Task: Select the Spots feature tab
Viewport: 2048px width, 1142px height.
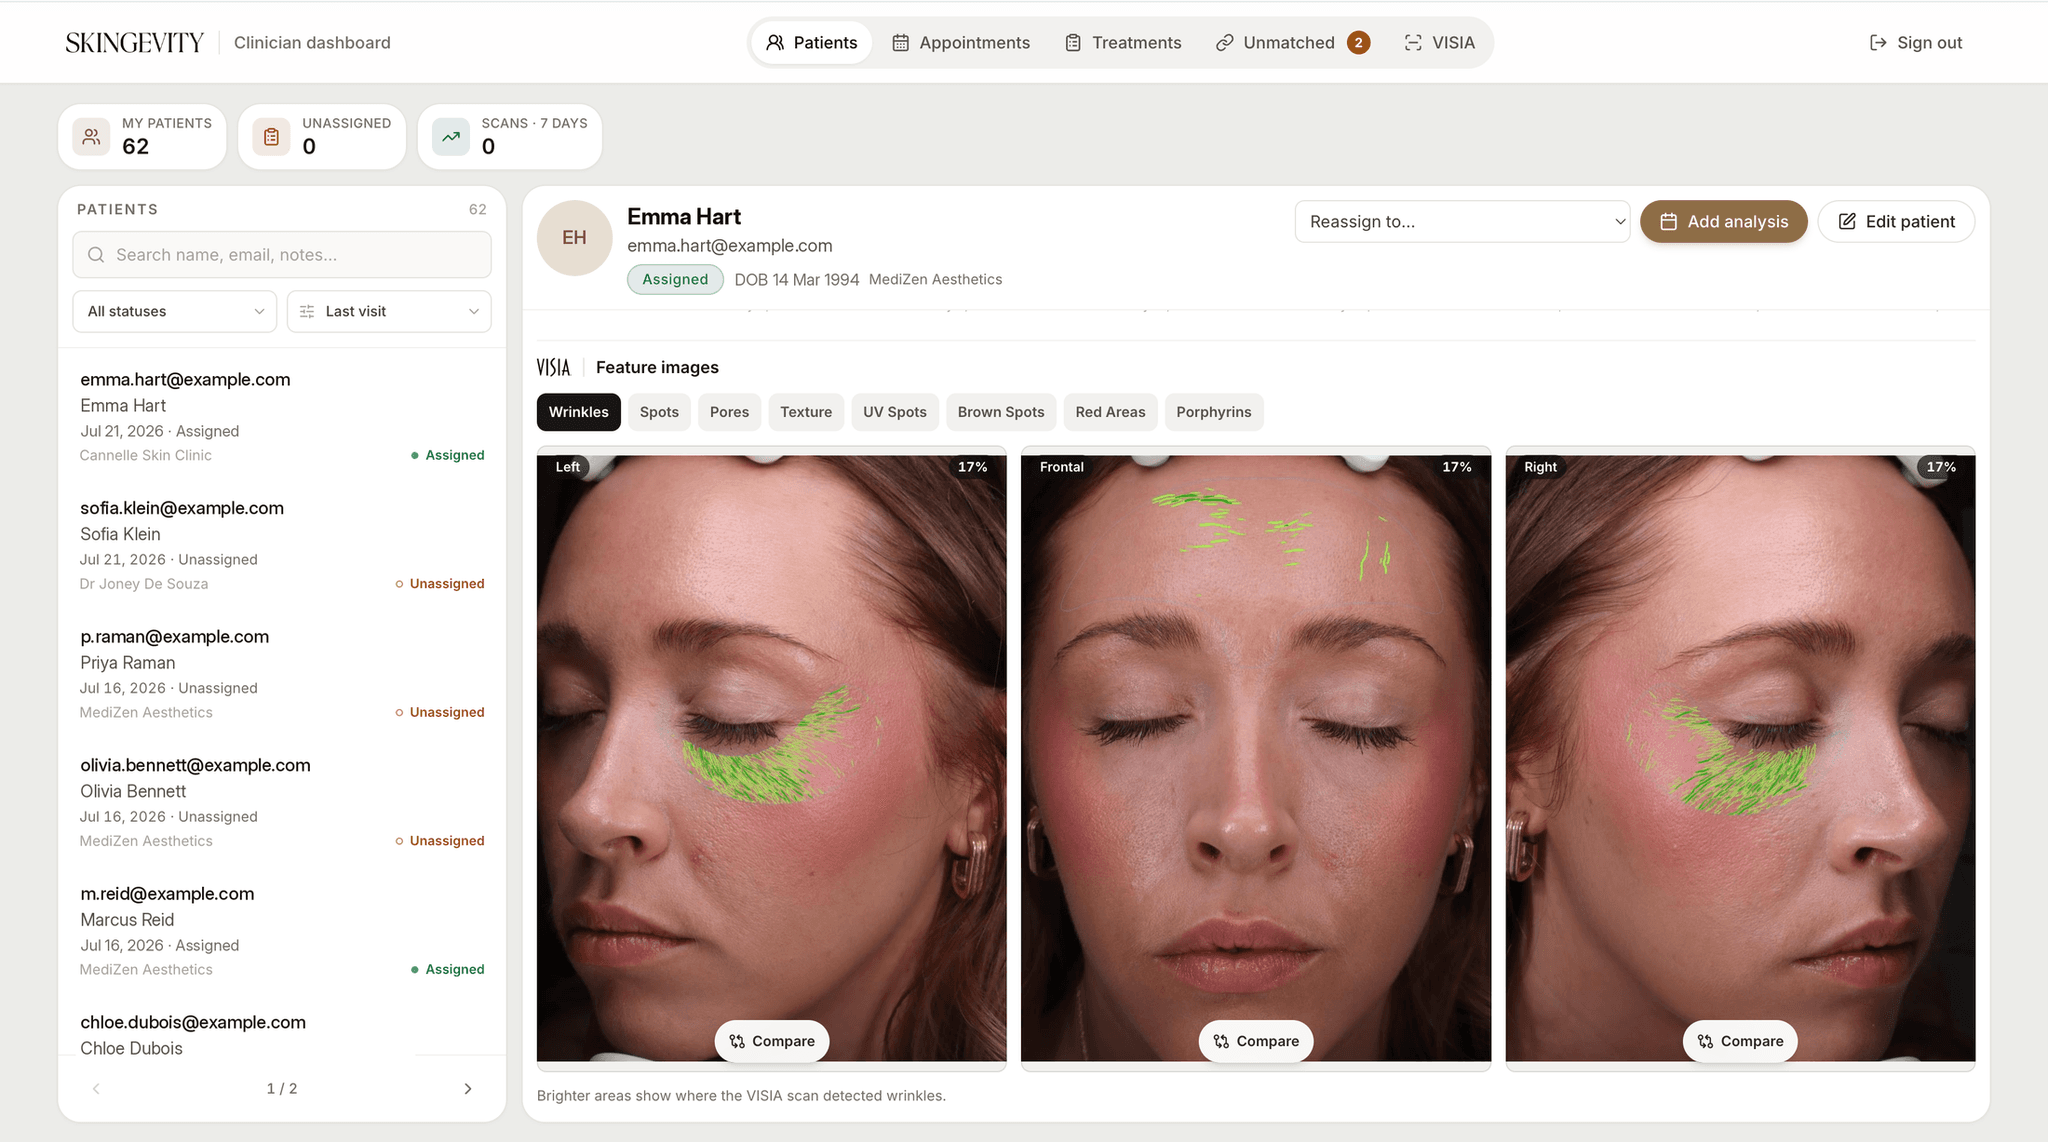Action: pos(659,412)
